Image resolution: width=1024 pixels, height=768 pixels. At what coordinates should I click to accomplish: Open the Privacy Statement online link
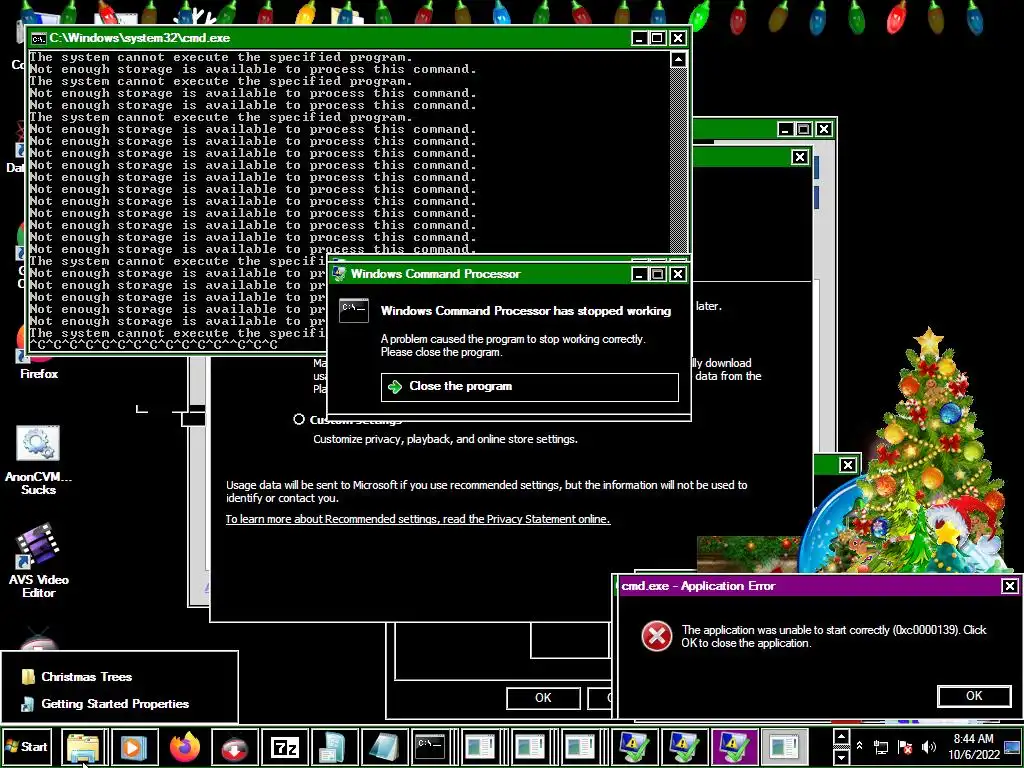coord(418,519)
